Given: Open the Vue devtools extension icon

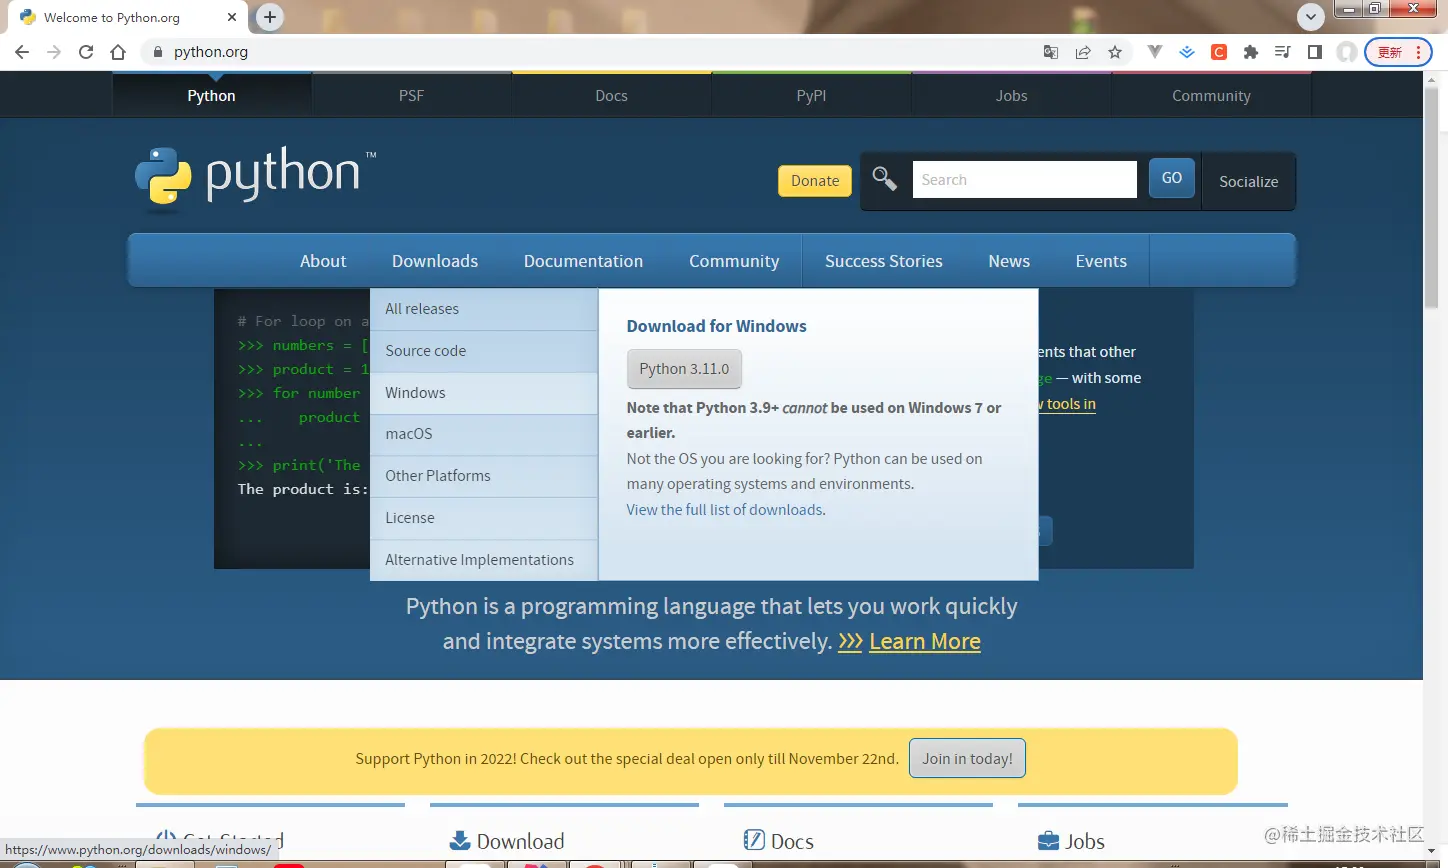Looking at the screenshot, I should (x=1155, y=52).
